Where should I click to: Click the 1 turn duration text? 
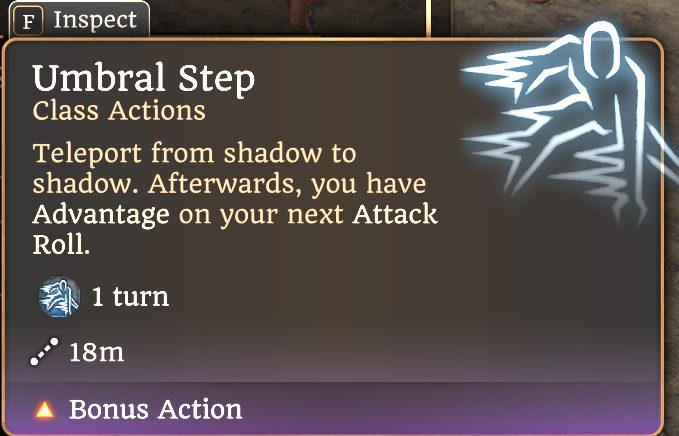(130, 297)
